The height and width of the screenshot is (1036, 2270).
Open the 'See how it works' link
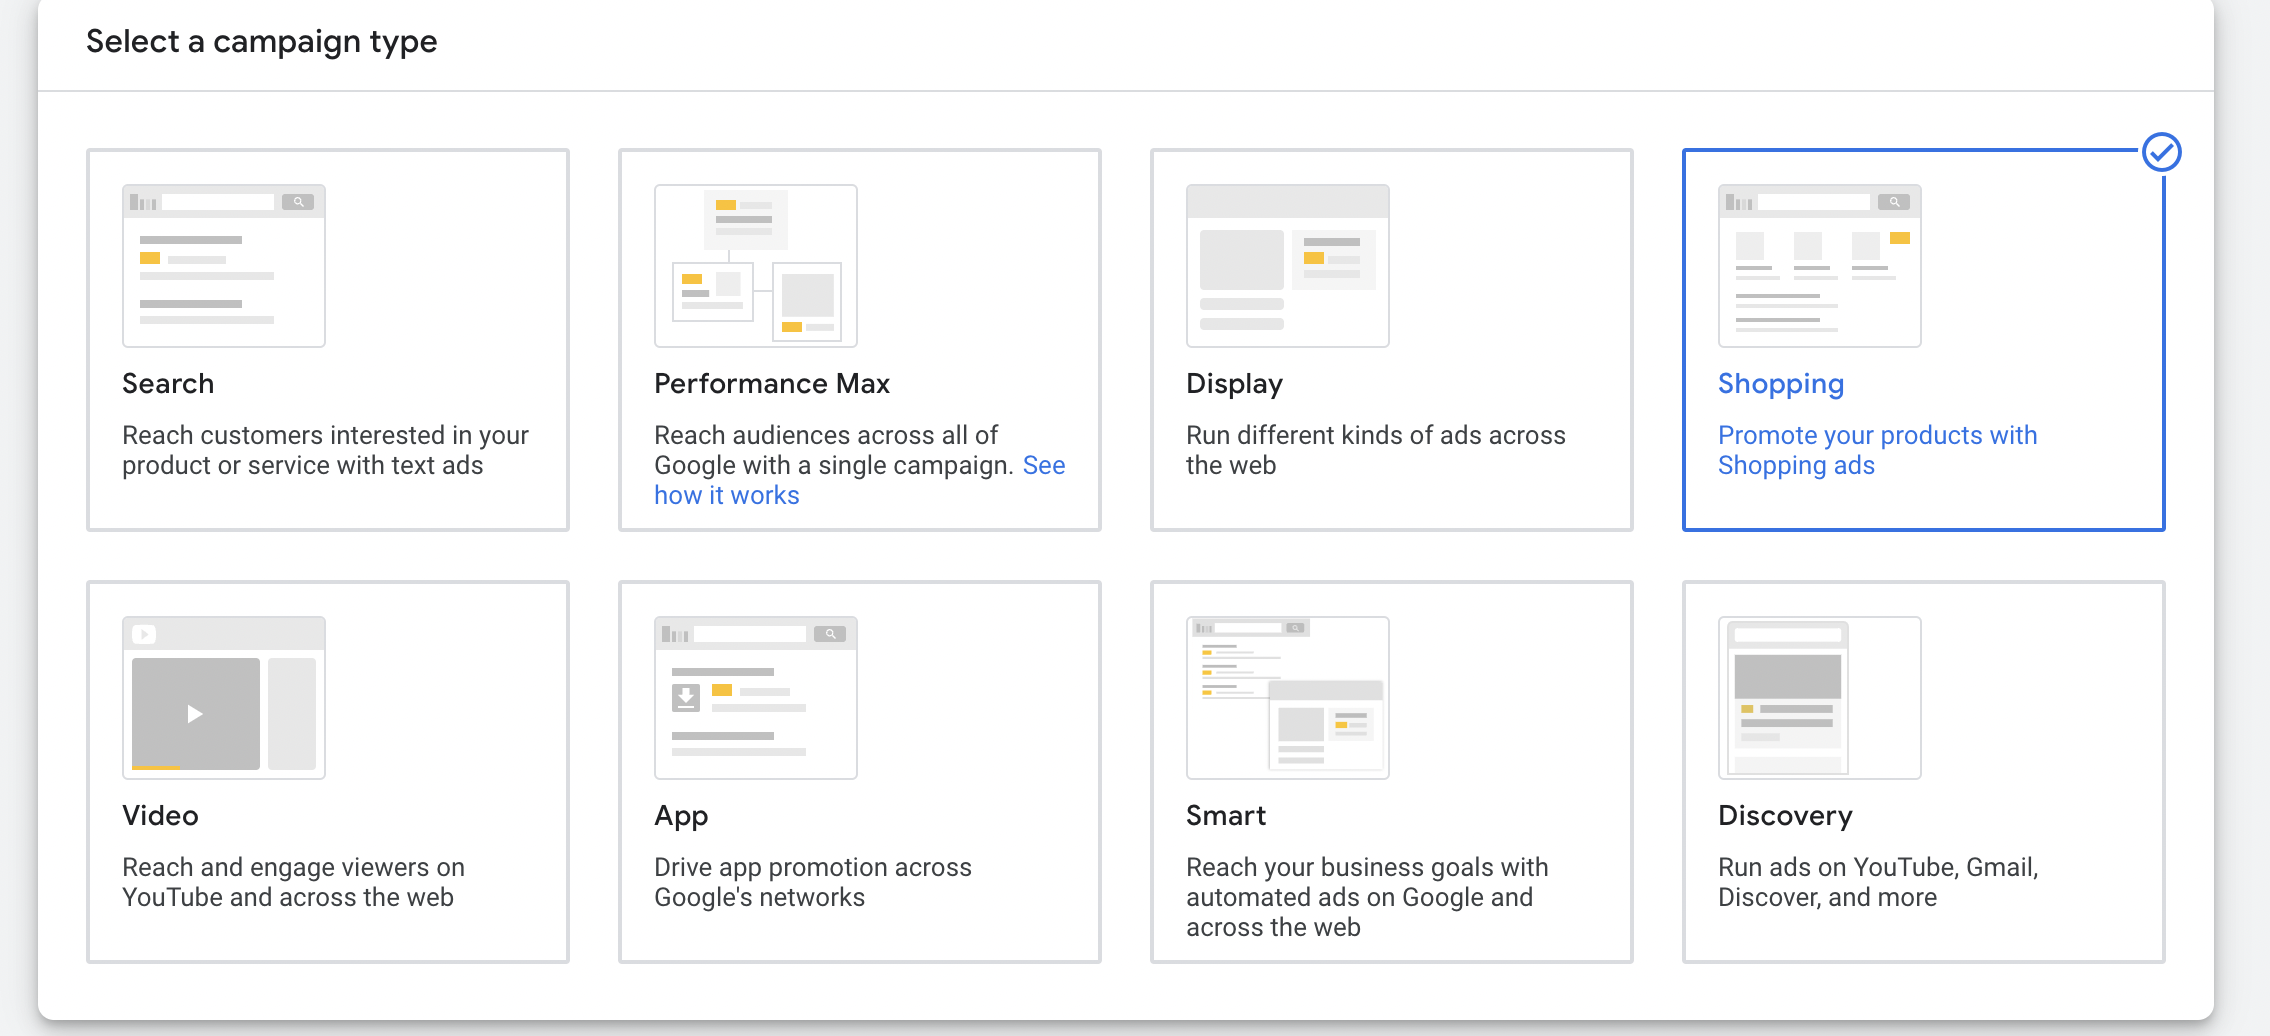click(727, 495)
